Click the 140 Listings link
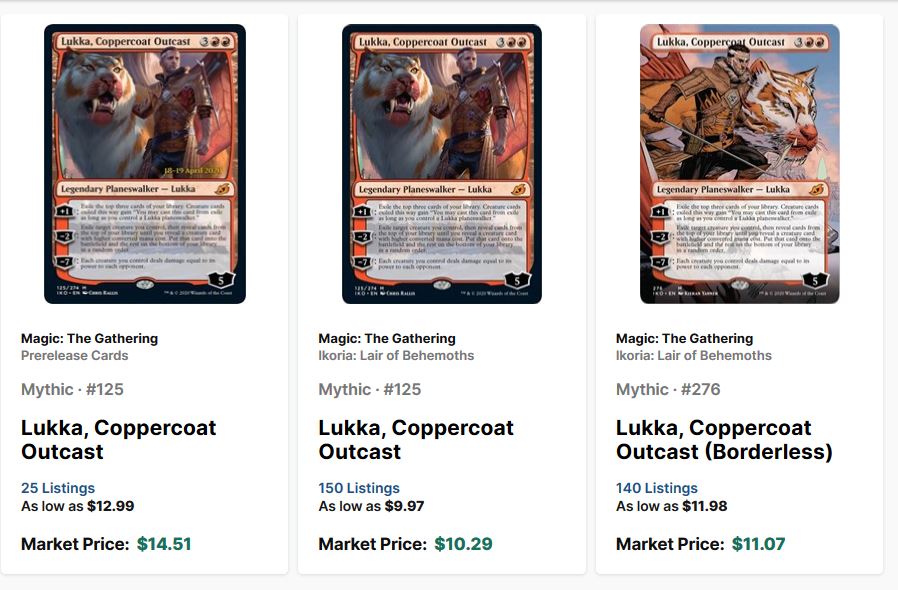This screenshot has width=898, height=590. (x=657, y=488)
